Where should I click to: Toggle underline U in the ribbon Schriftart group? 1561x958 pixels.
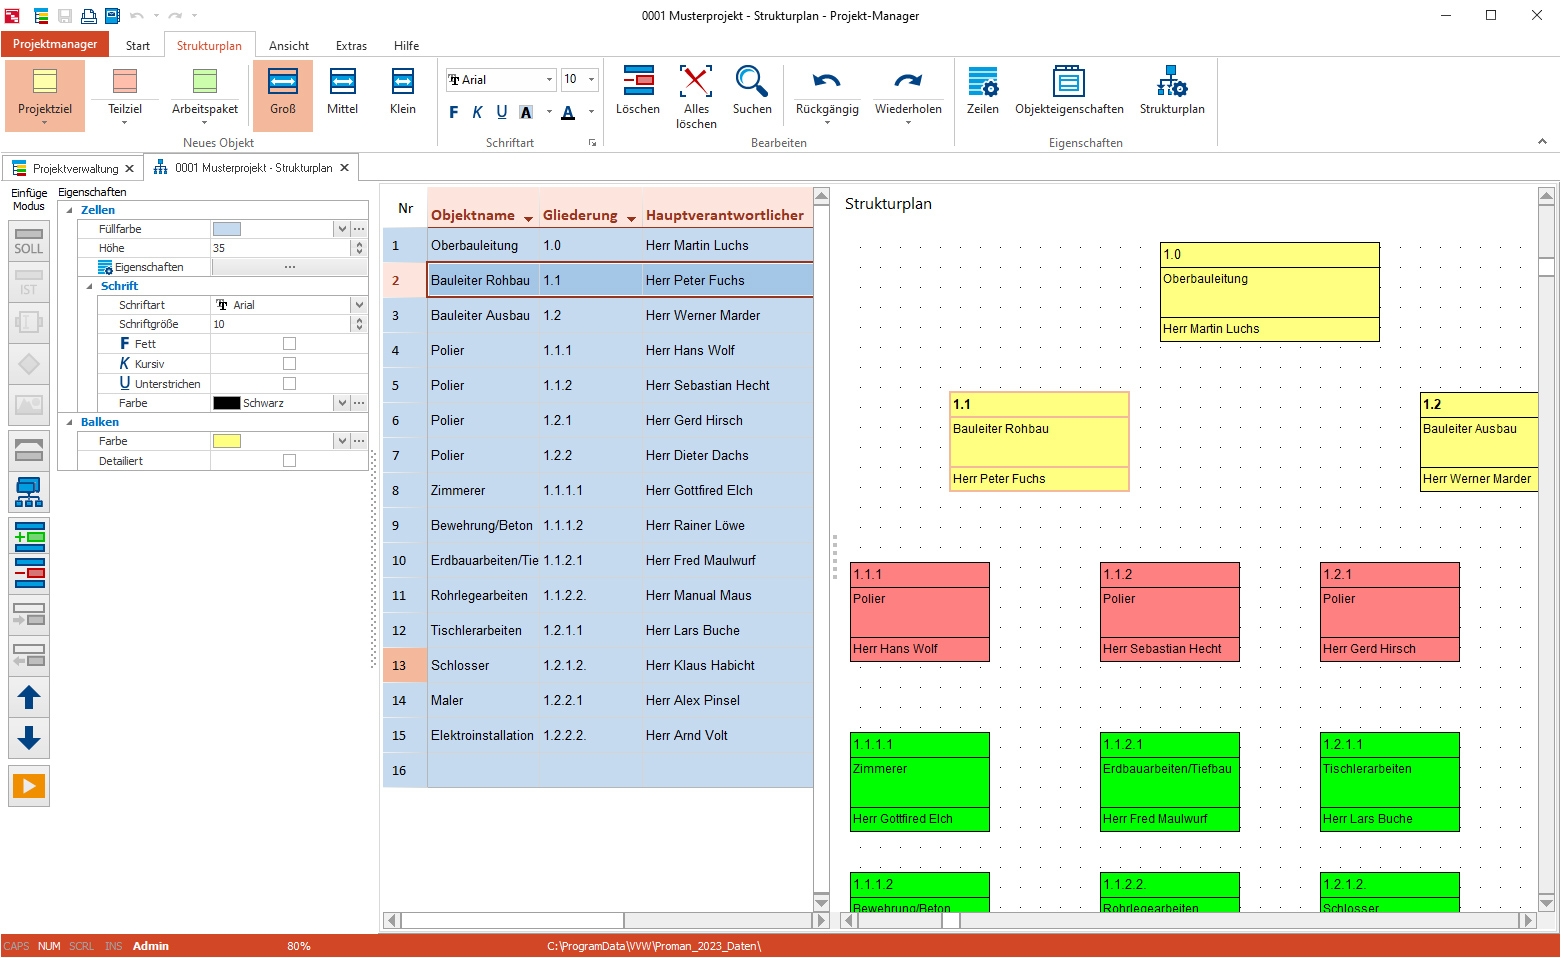[x=501, y=112]
